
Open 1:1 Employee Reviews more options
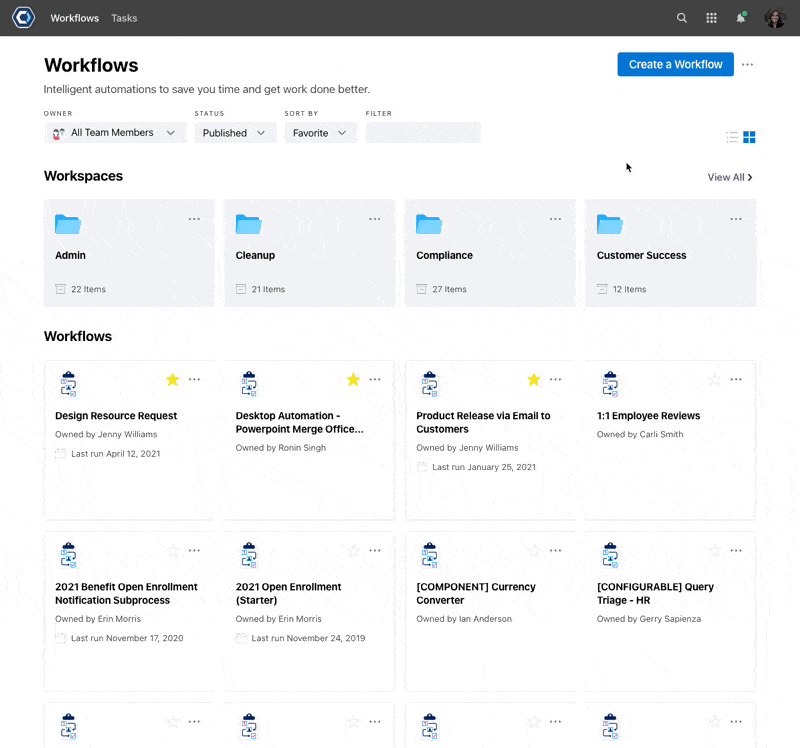(736, 379)
